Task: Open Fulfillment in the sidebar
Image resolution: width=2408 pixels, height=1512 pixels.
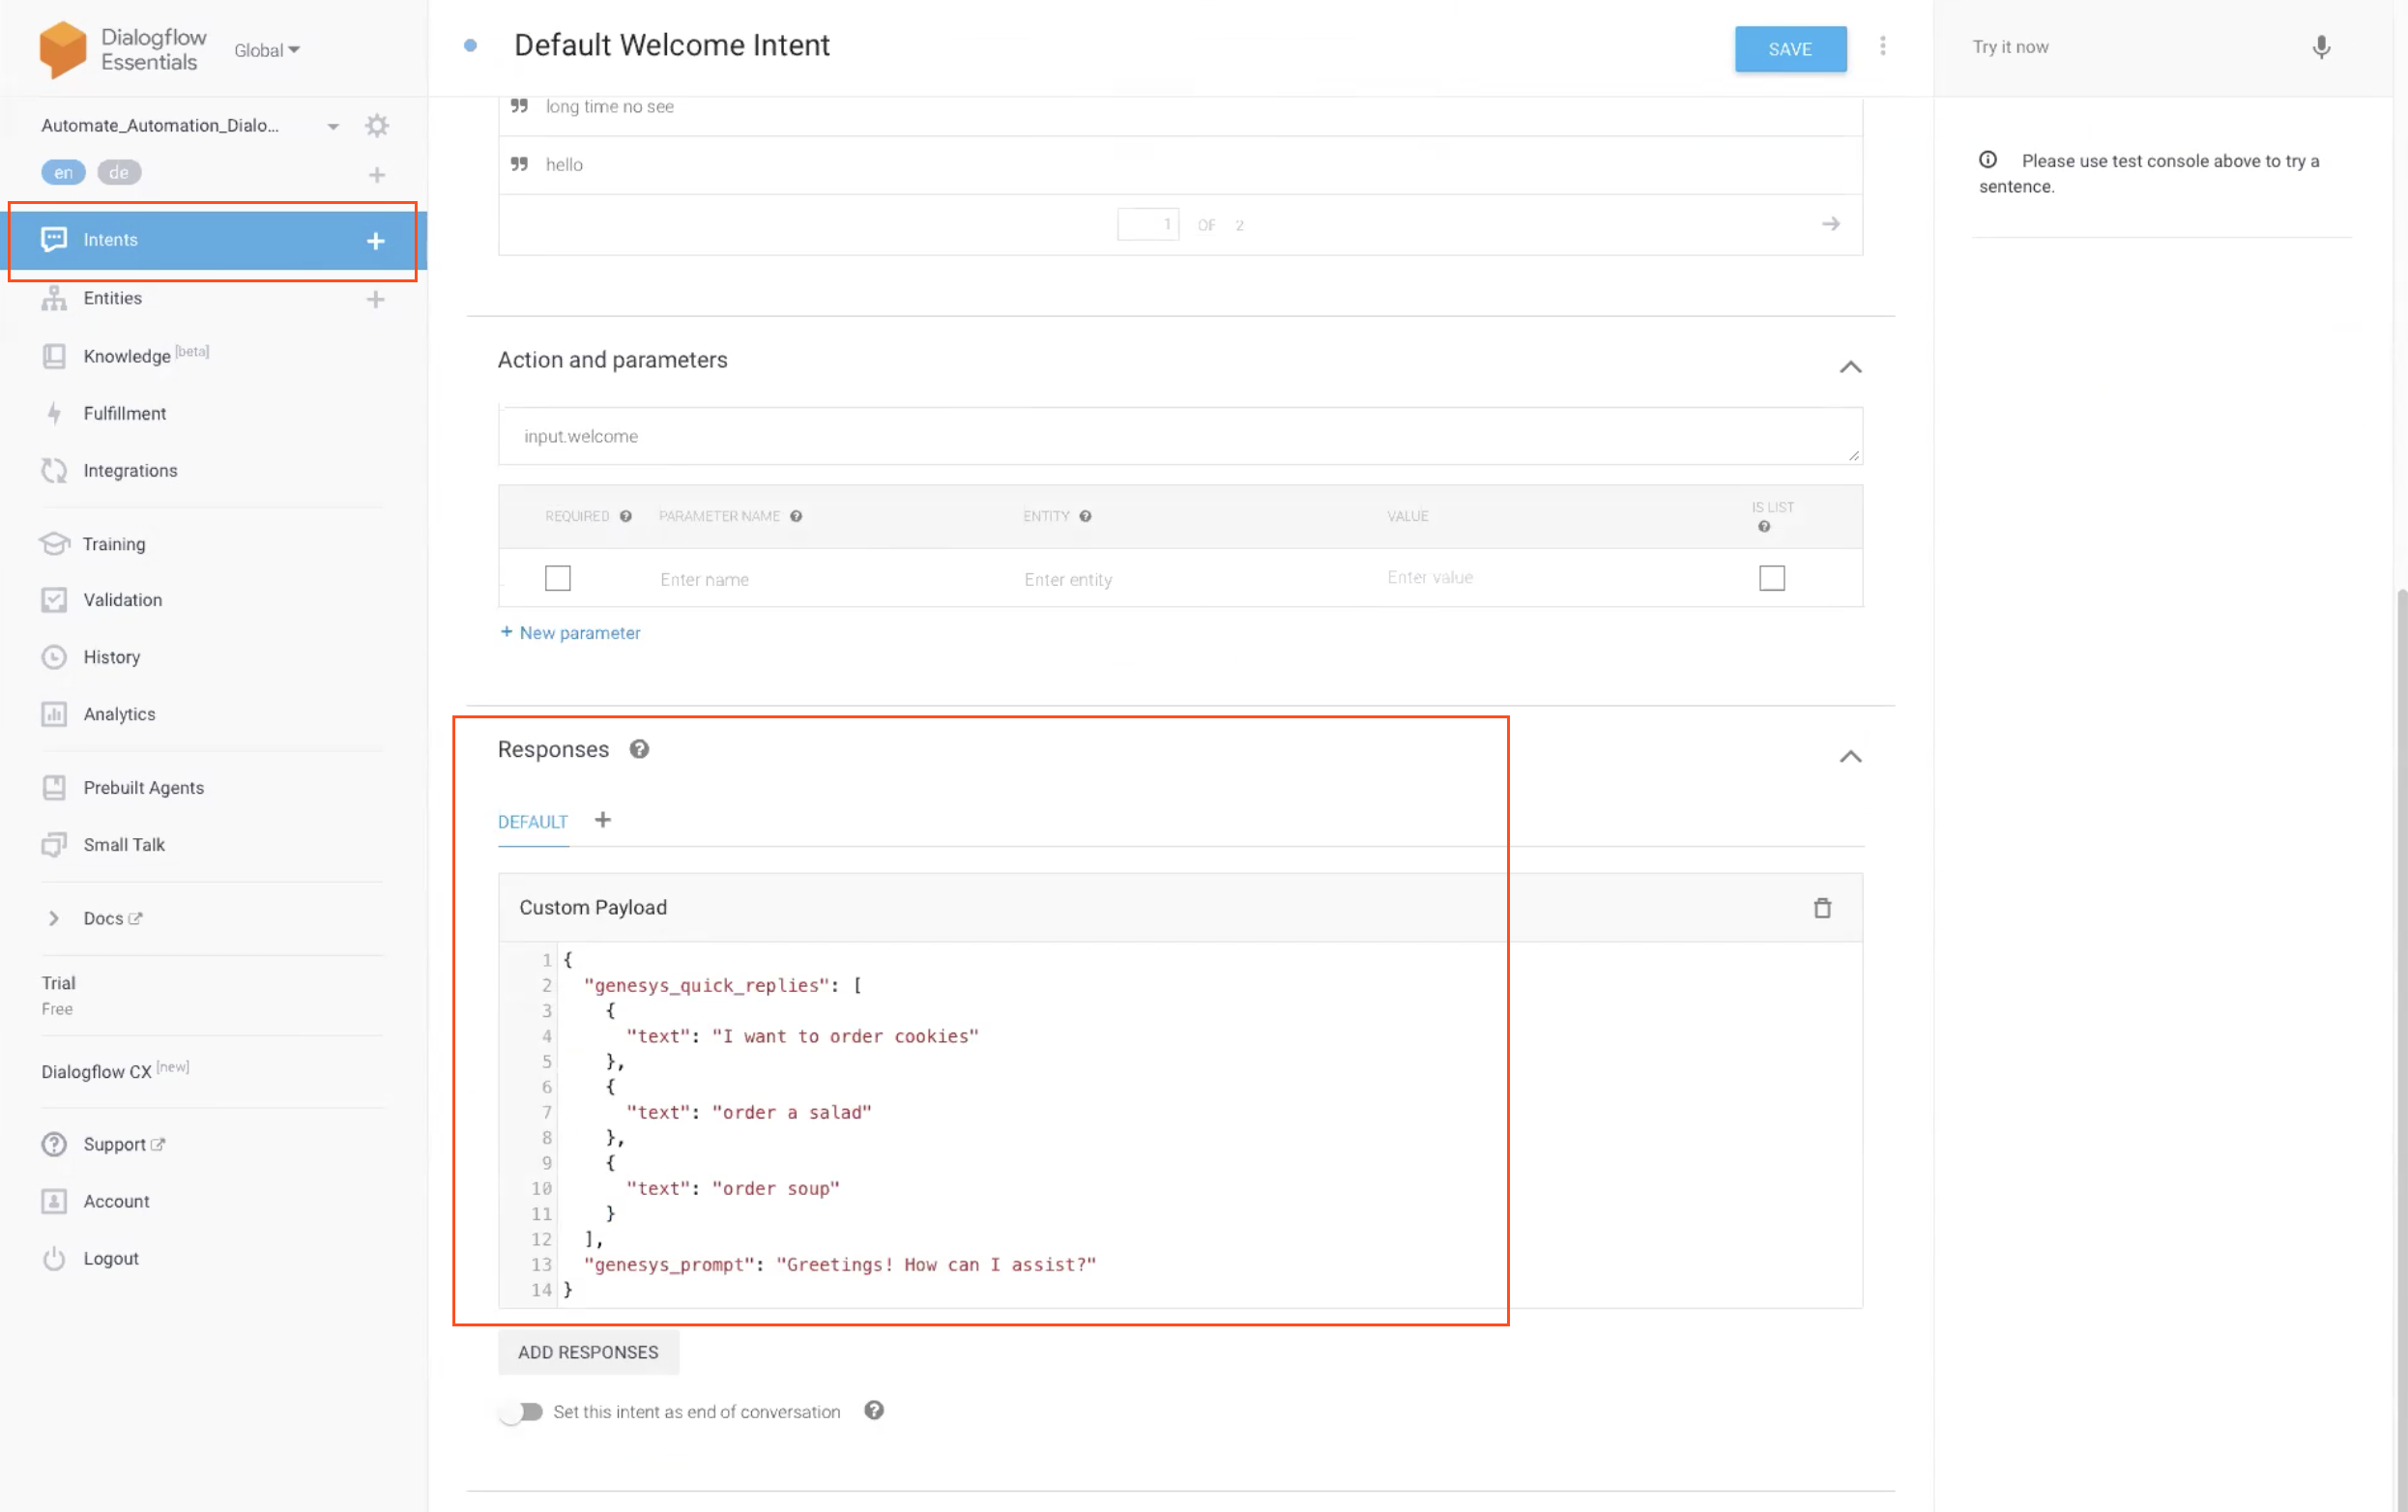Action: click(x=124, y=413)
